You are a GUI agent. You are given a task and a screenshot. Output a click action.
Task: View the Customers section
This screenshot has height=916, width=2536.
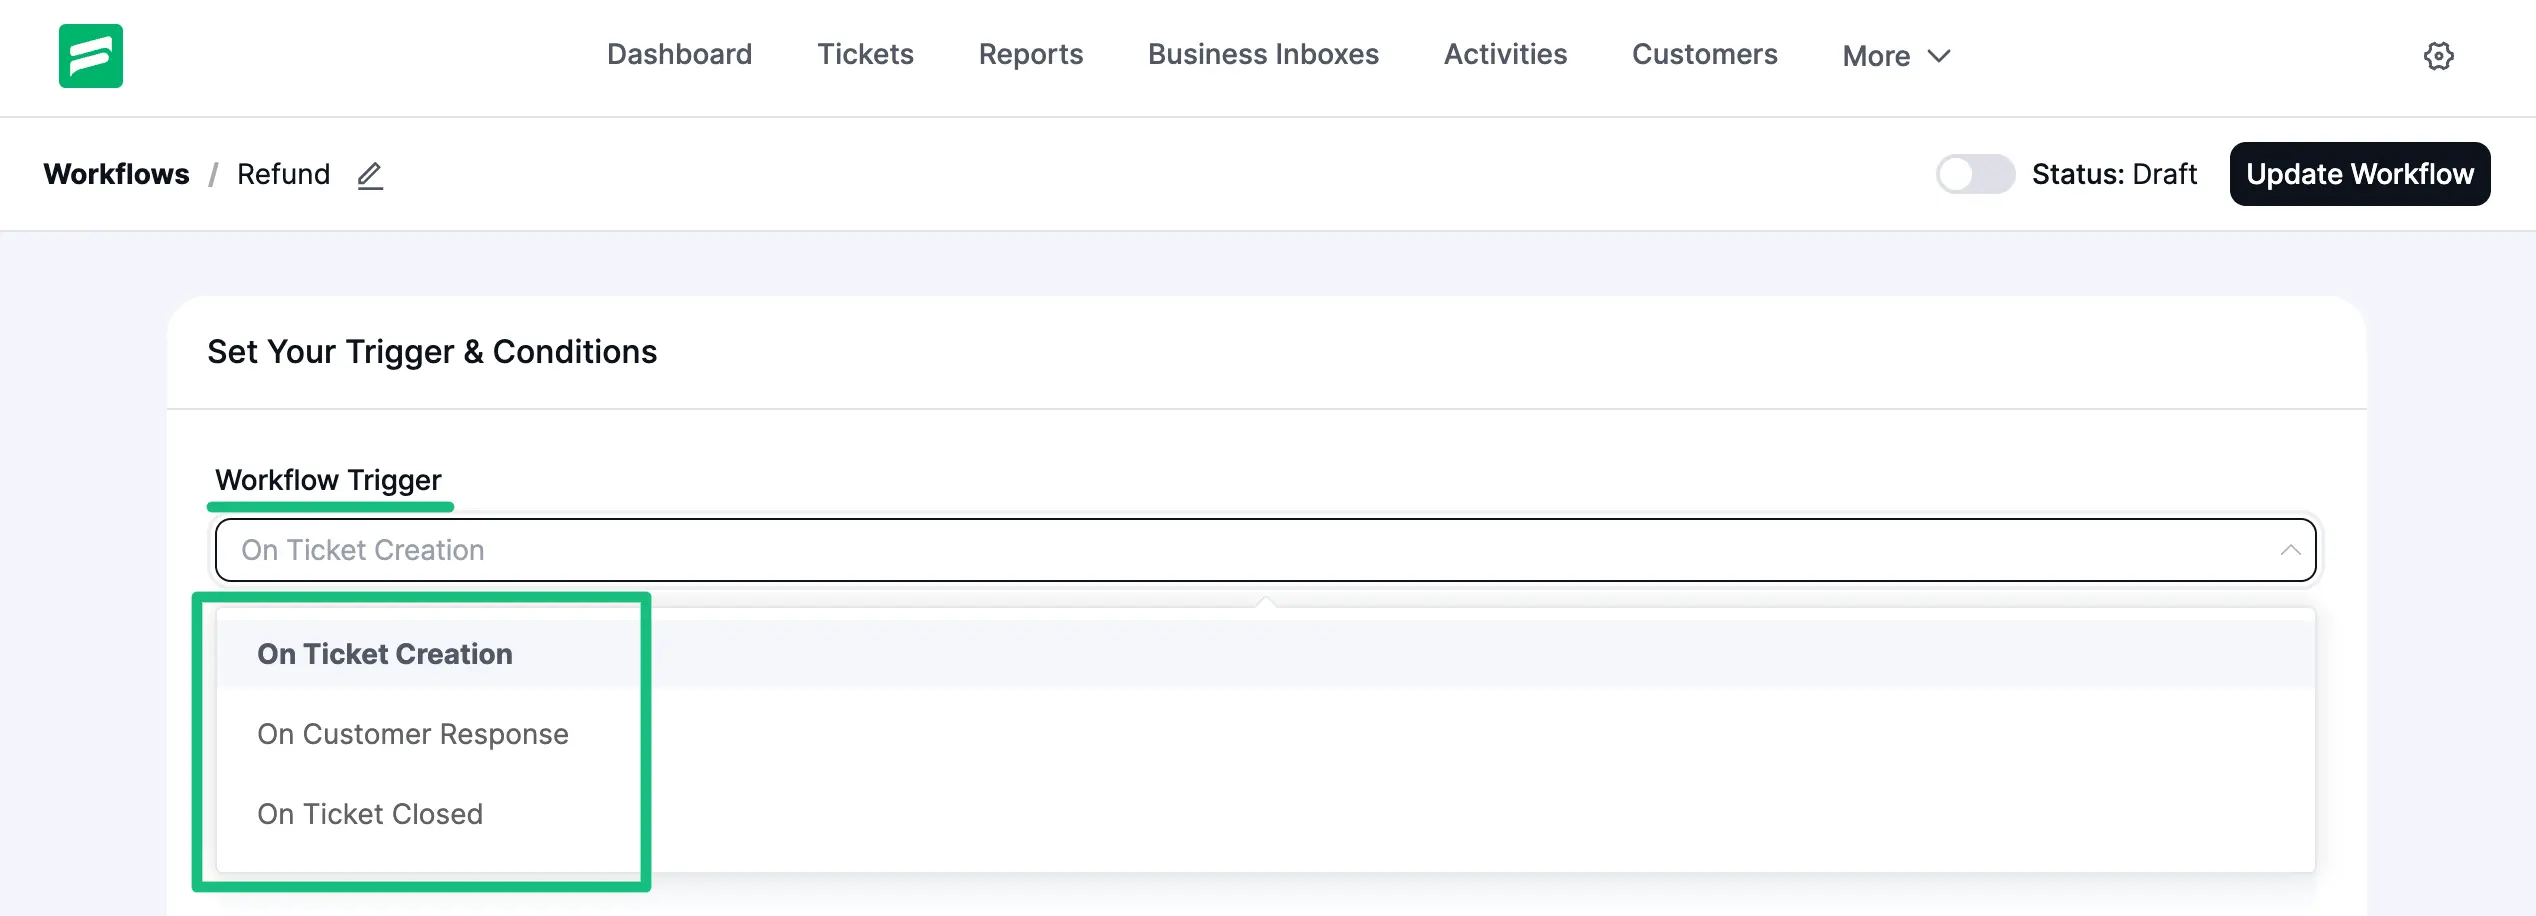1703,55
